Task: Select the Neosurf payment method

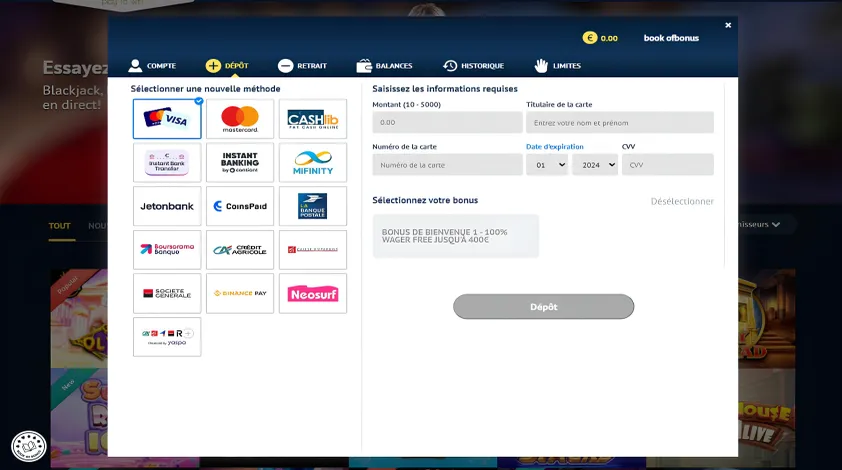Action: tap(313, 293)
